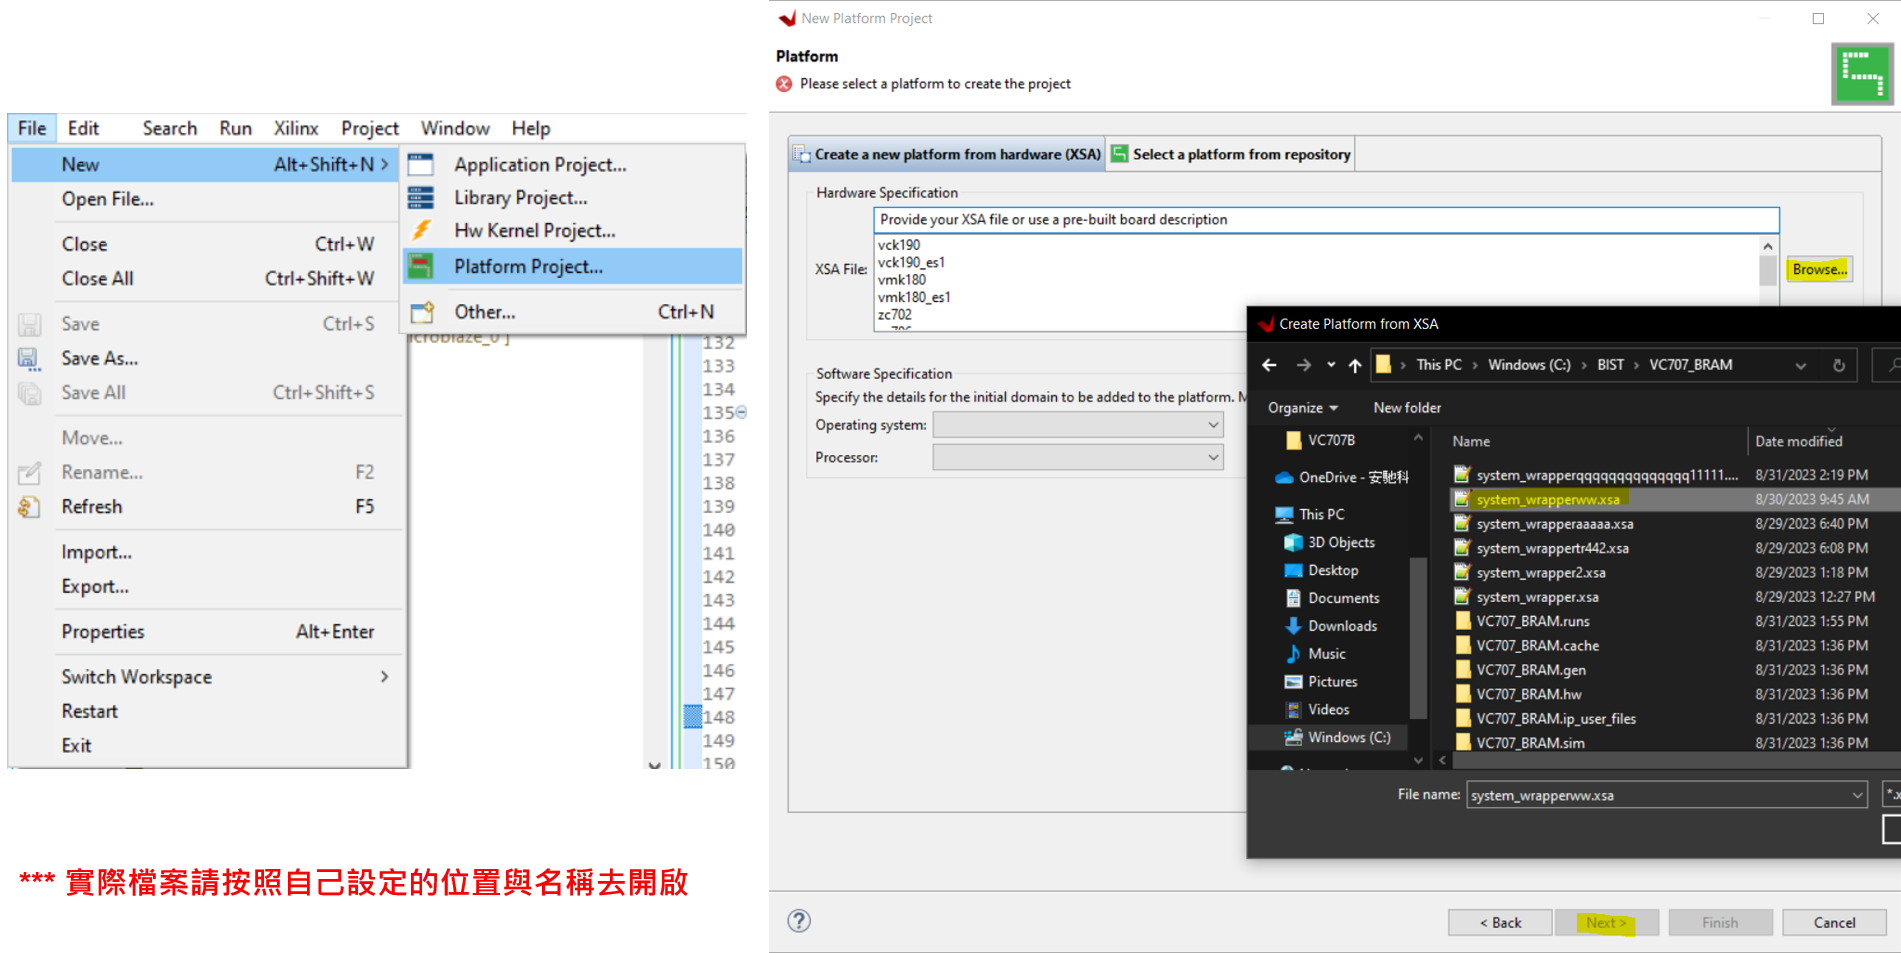Open VC707B folder in navigation pane
Viewport: 1901px width, 953px height.
[x=1320, y=440]
